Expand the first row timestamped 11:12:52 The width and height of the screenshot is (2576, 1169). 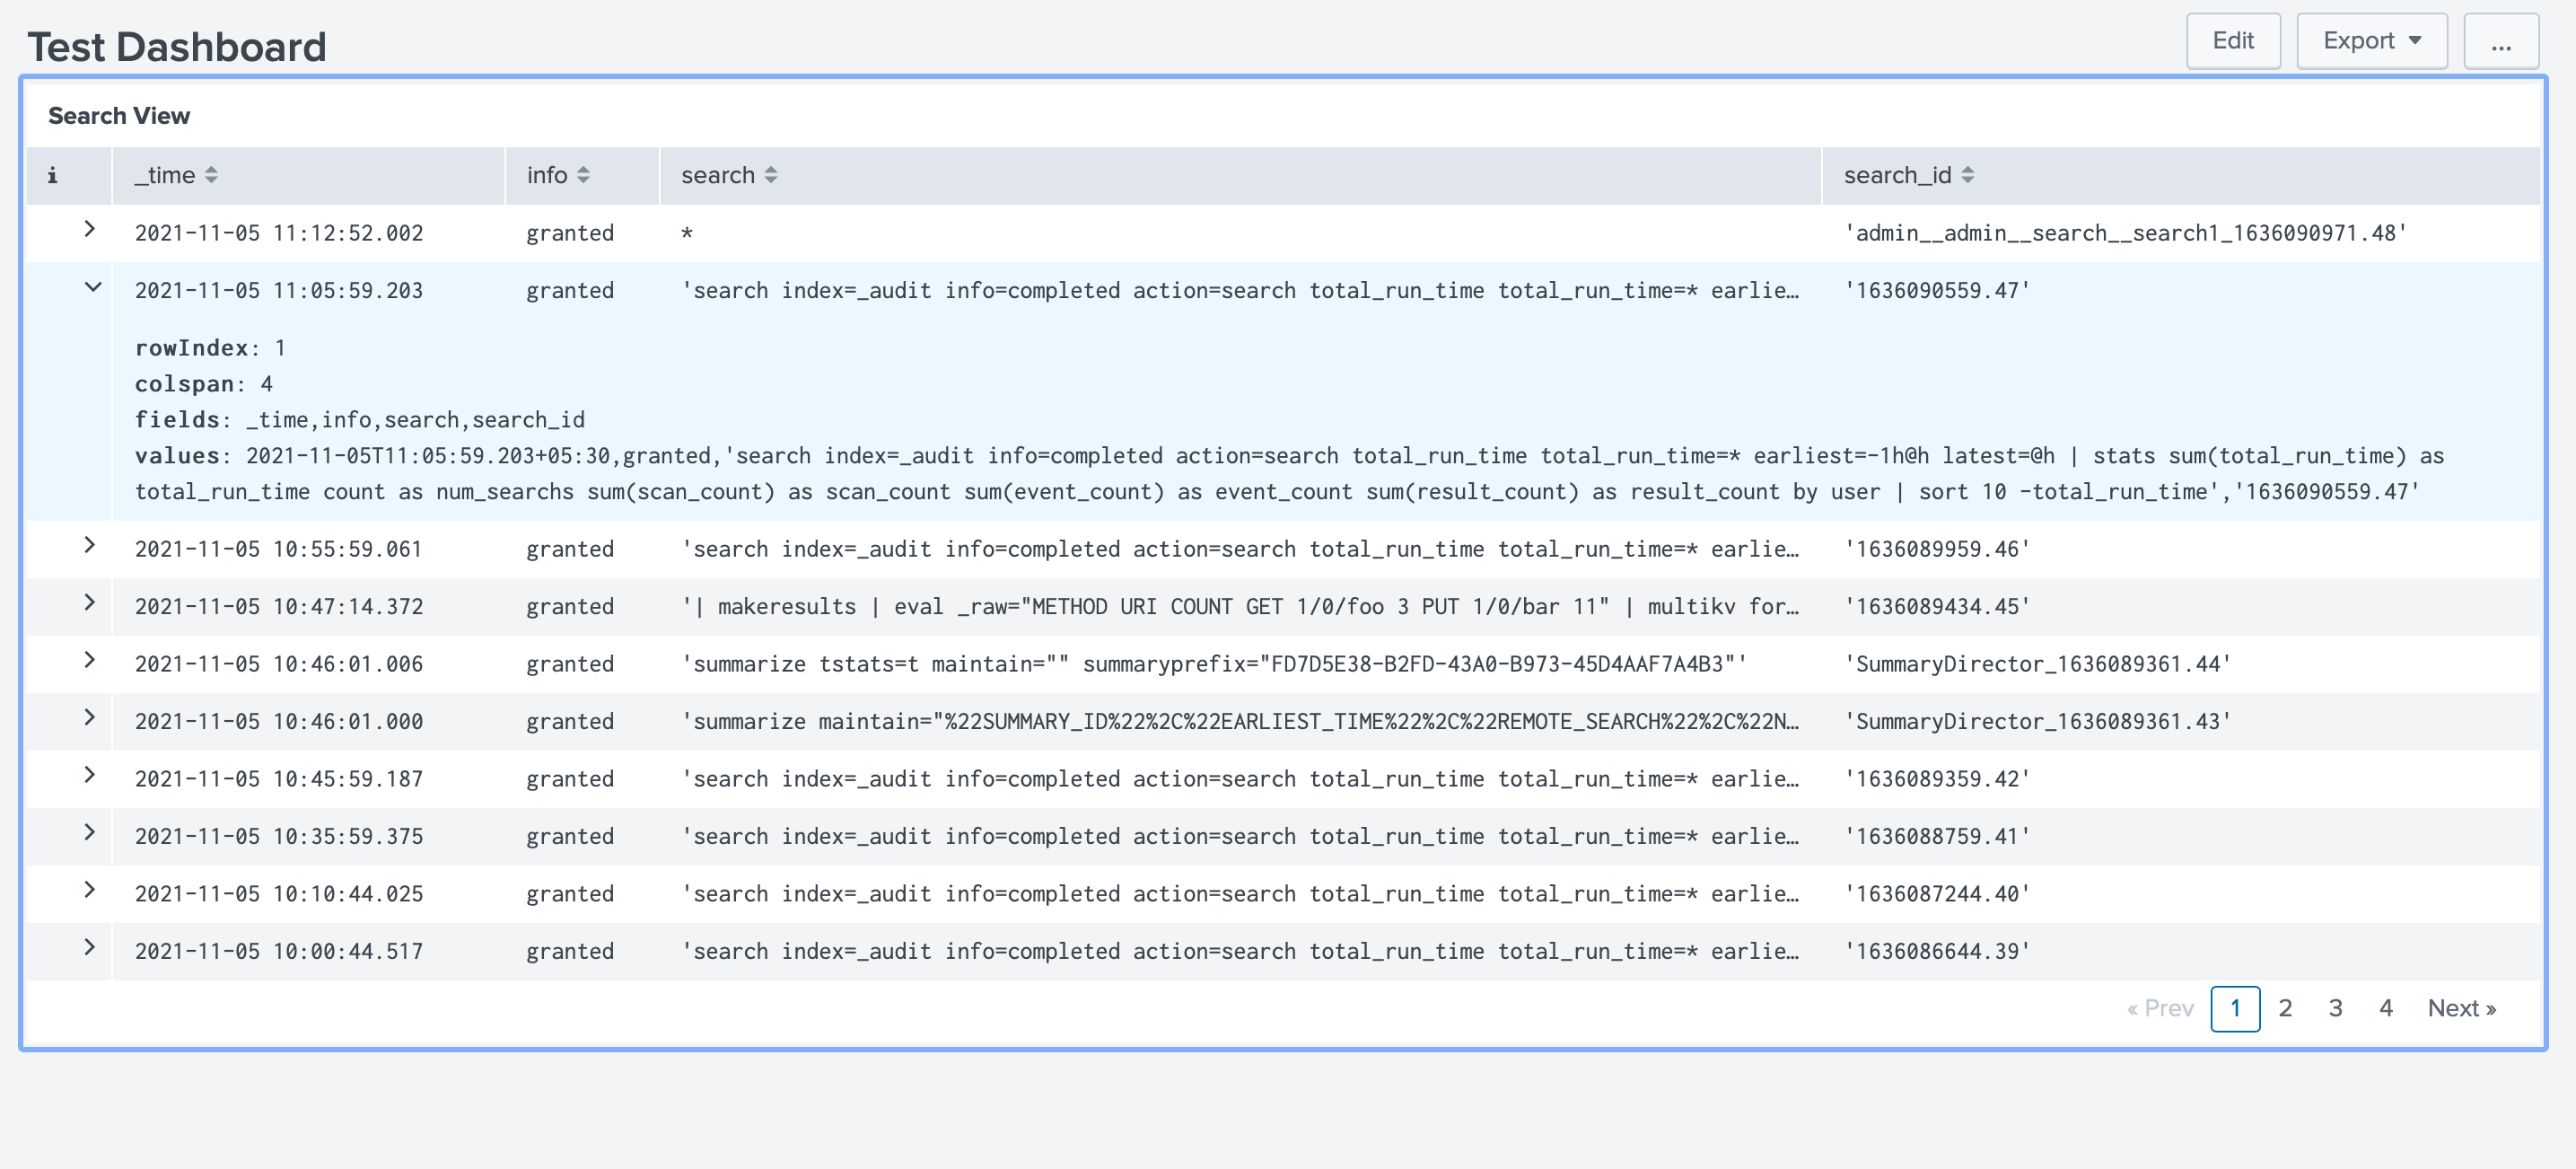[x=91, y=231]
